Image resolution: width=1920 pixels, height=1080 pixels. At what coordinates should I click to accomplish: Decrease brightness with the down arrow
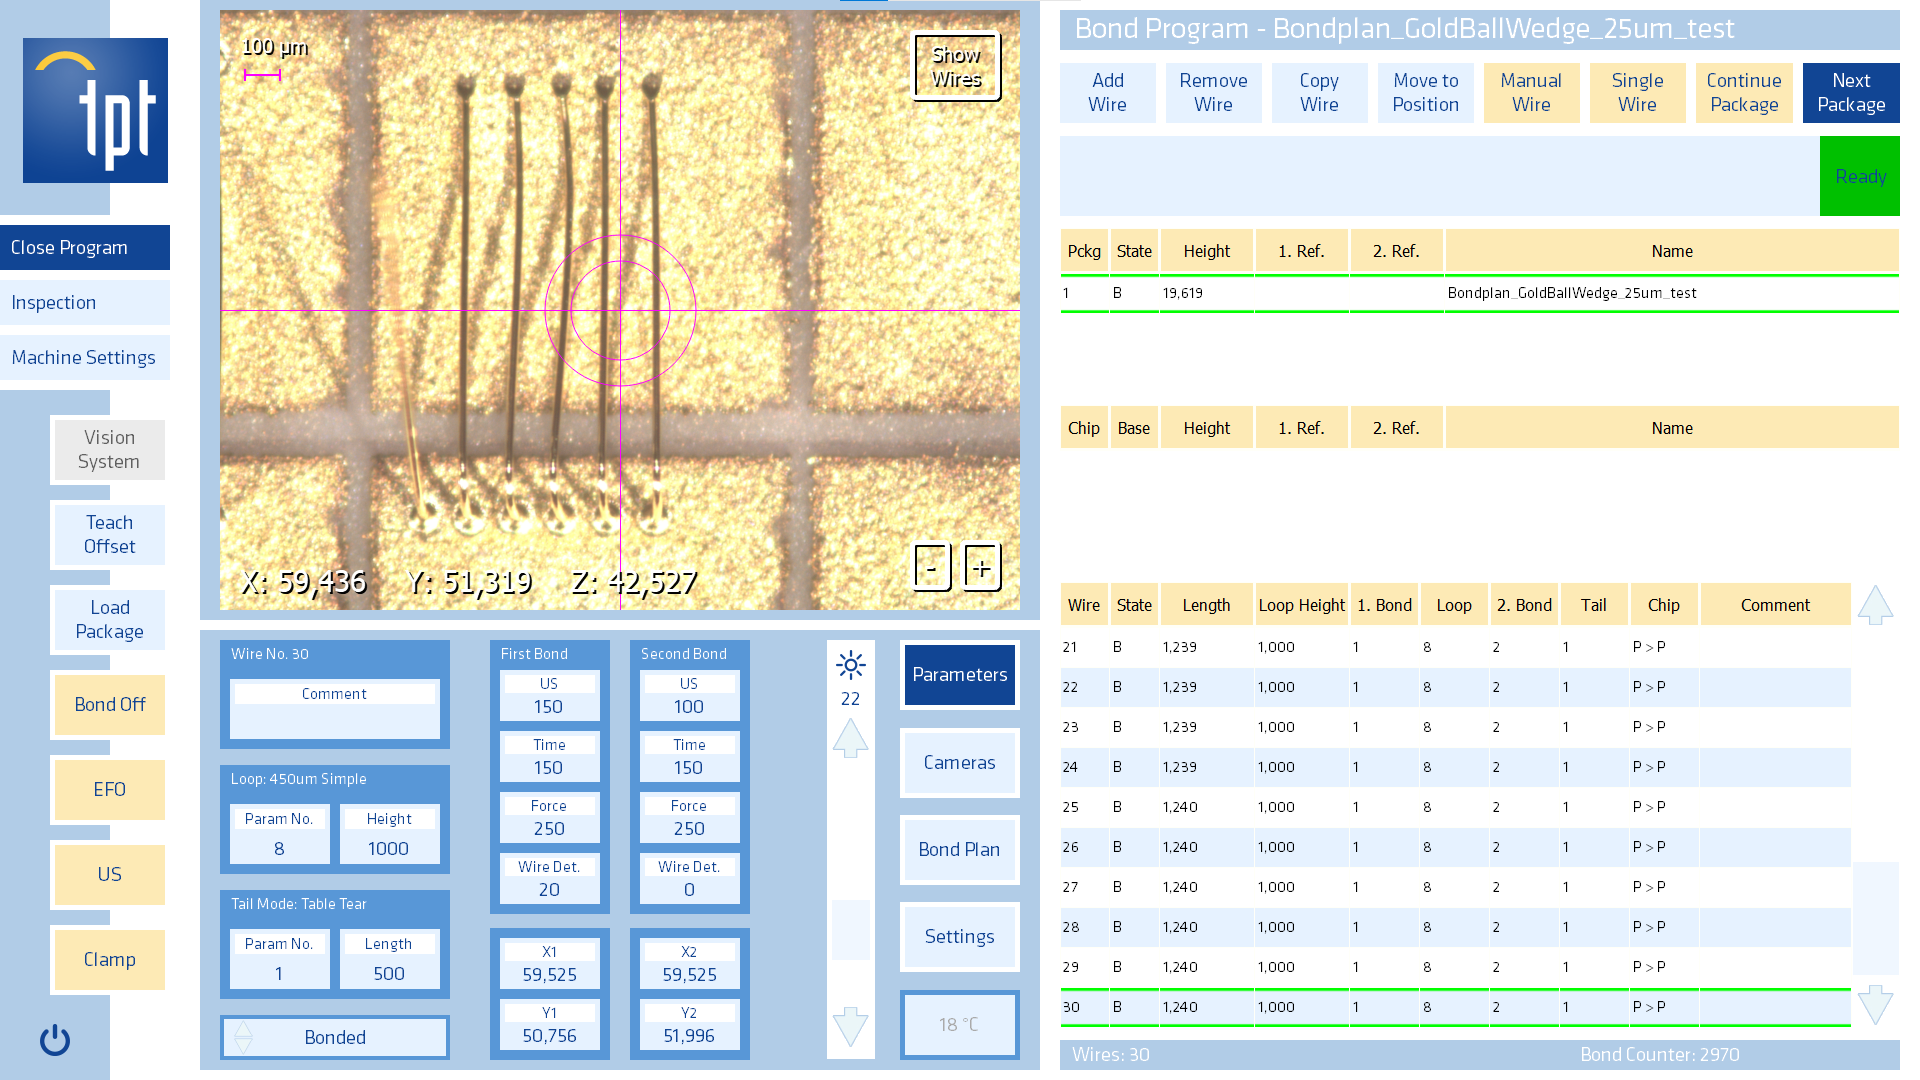point(851,1027)
